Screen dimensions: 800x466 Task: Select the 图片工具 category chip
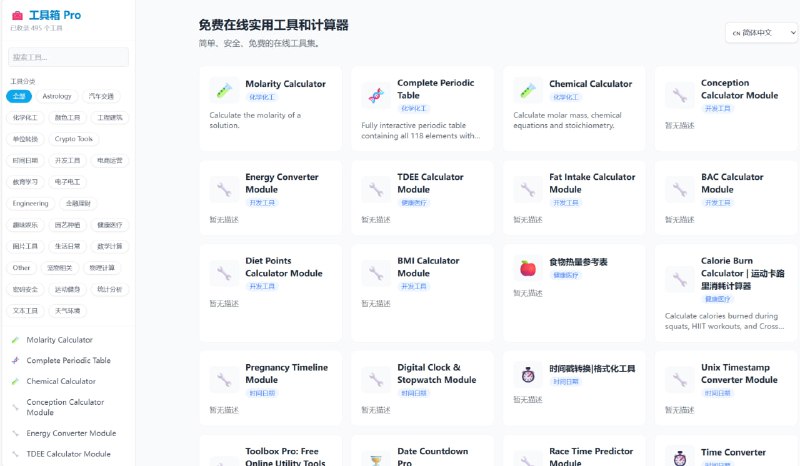pos(25,246)
